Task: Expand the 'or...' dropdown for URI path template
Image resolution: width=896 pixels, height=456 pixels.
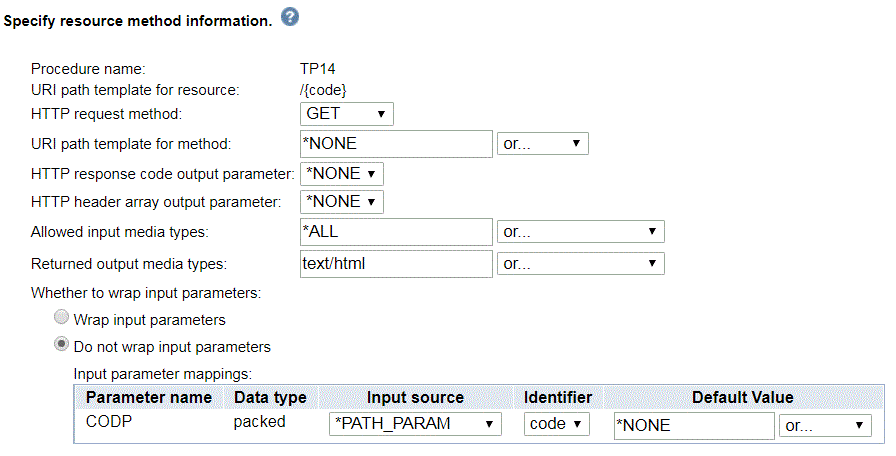Action: [542, 143]
